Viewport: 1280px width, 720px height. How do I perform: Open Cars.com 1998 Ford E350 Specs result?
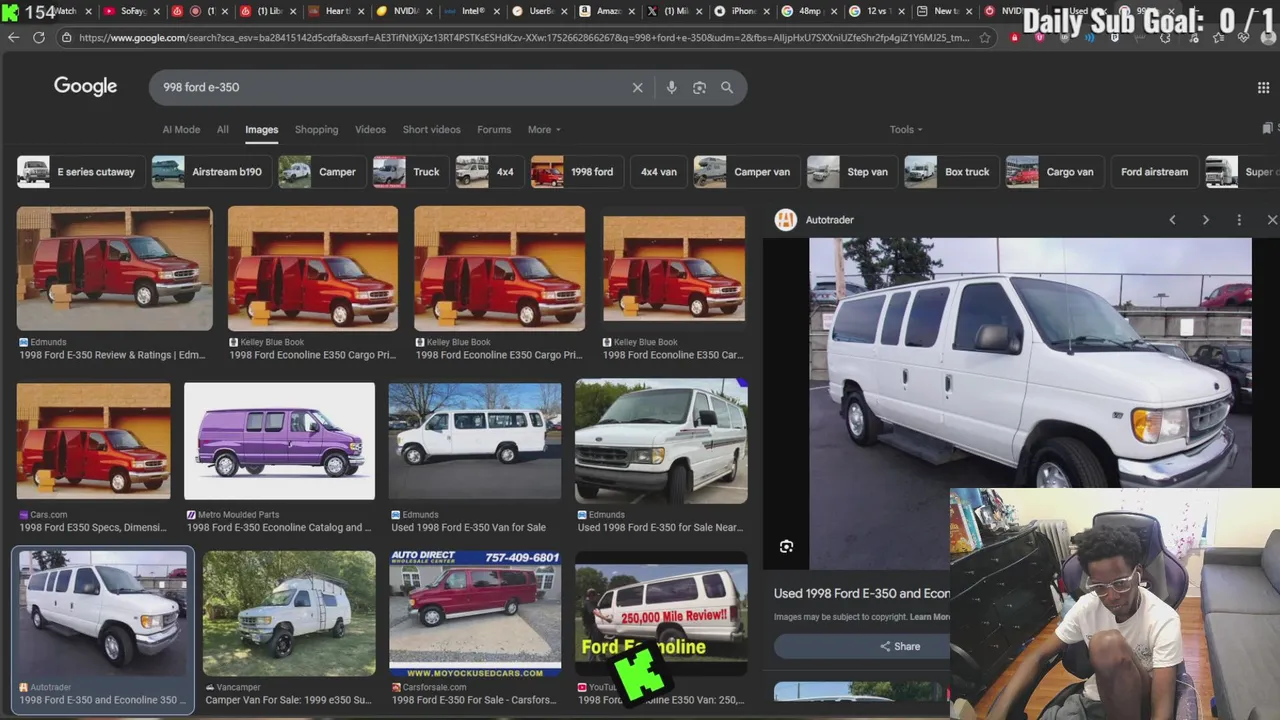tap(93, 527)
